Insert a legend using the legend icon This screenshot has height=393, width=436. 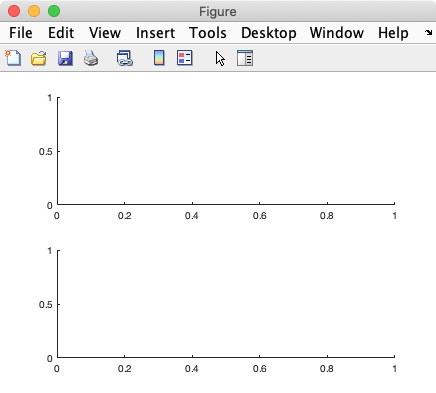pos(185,58)
